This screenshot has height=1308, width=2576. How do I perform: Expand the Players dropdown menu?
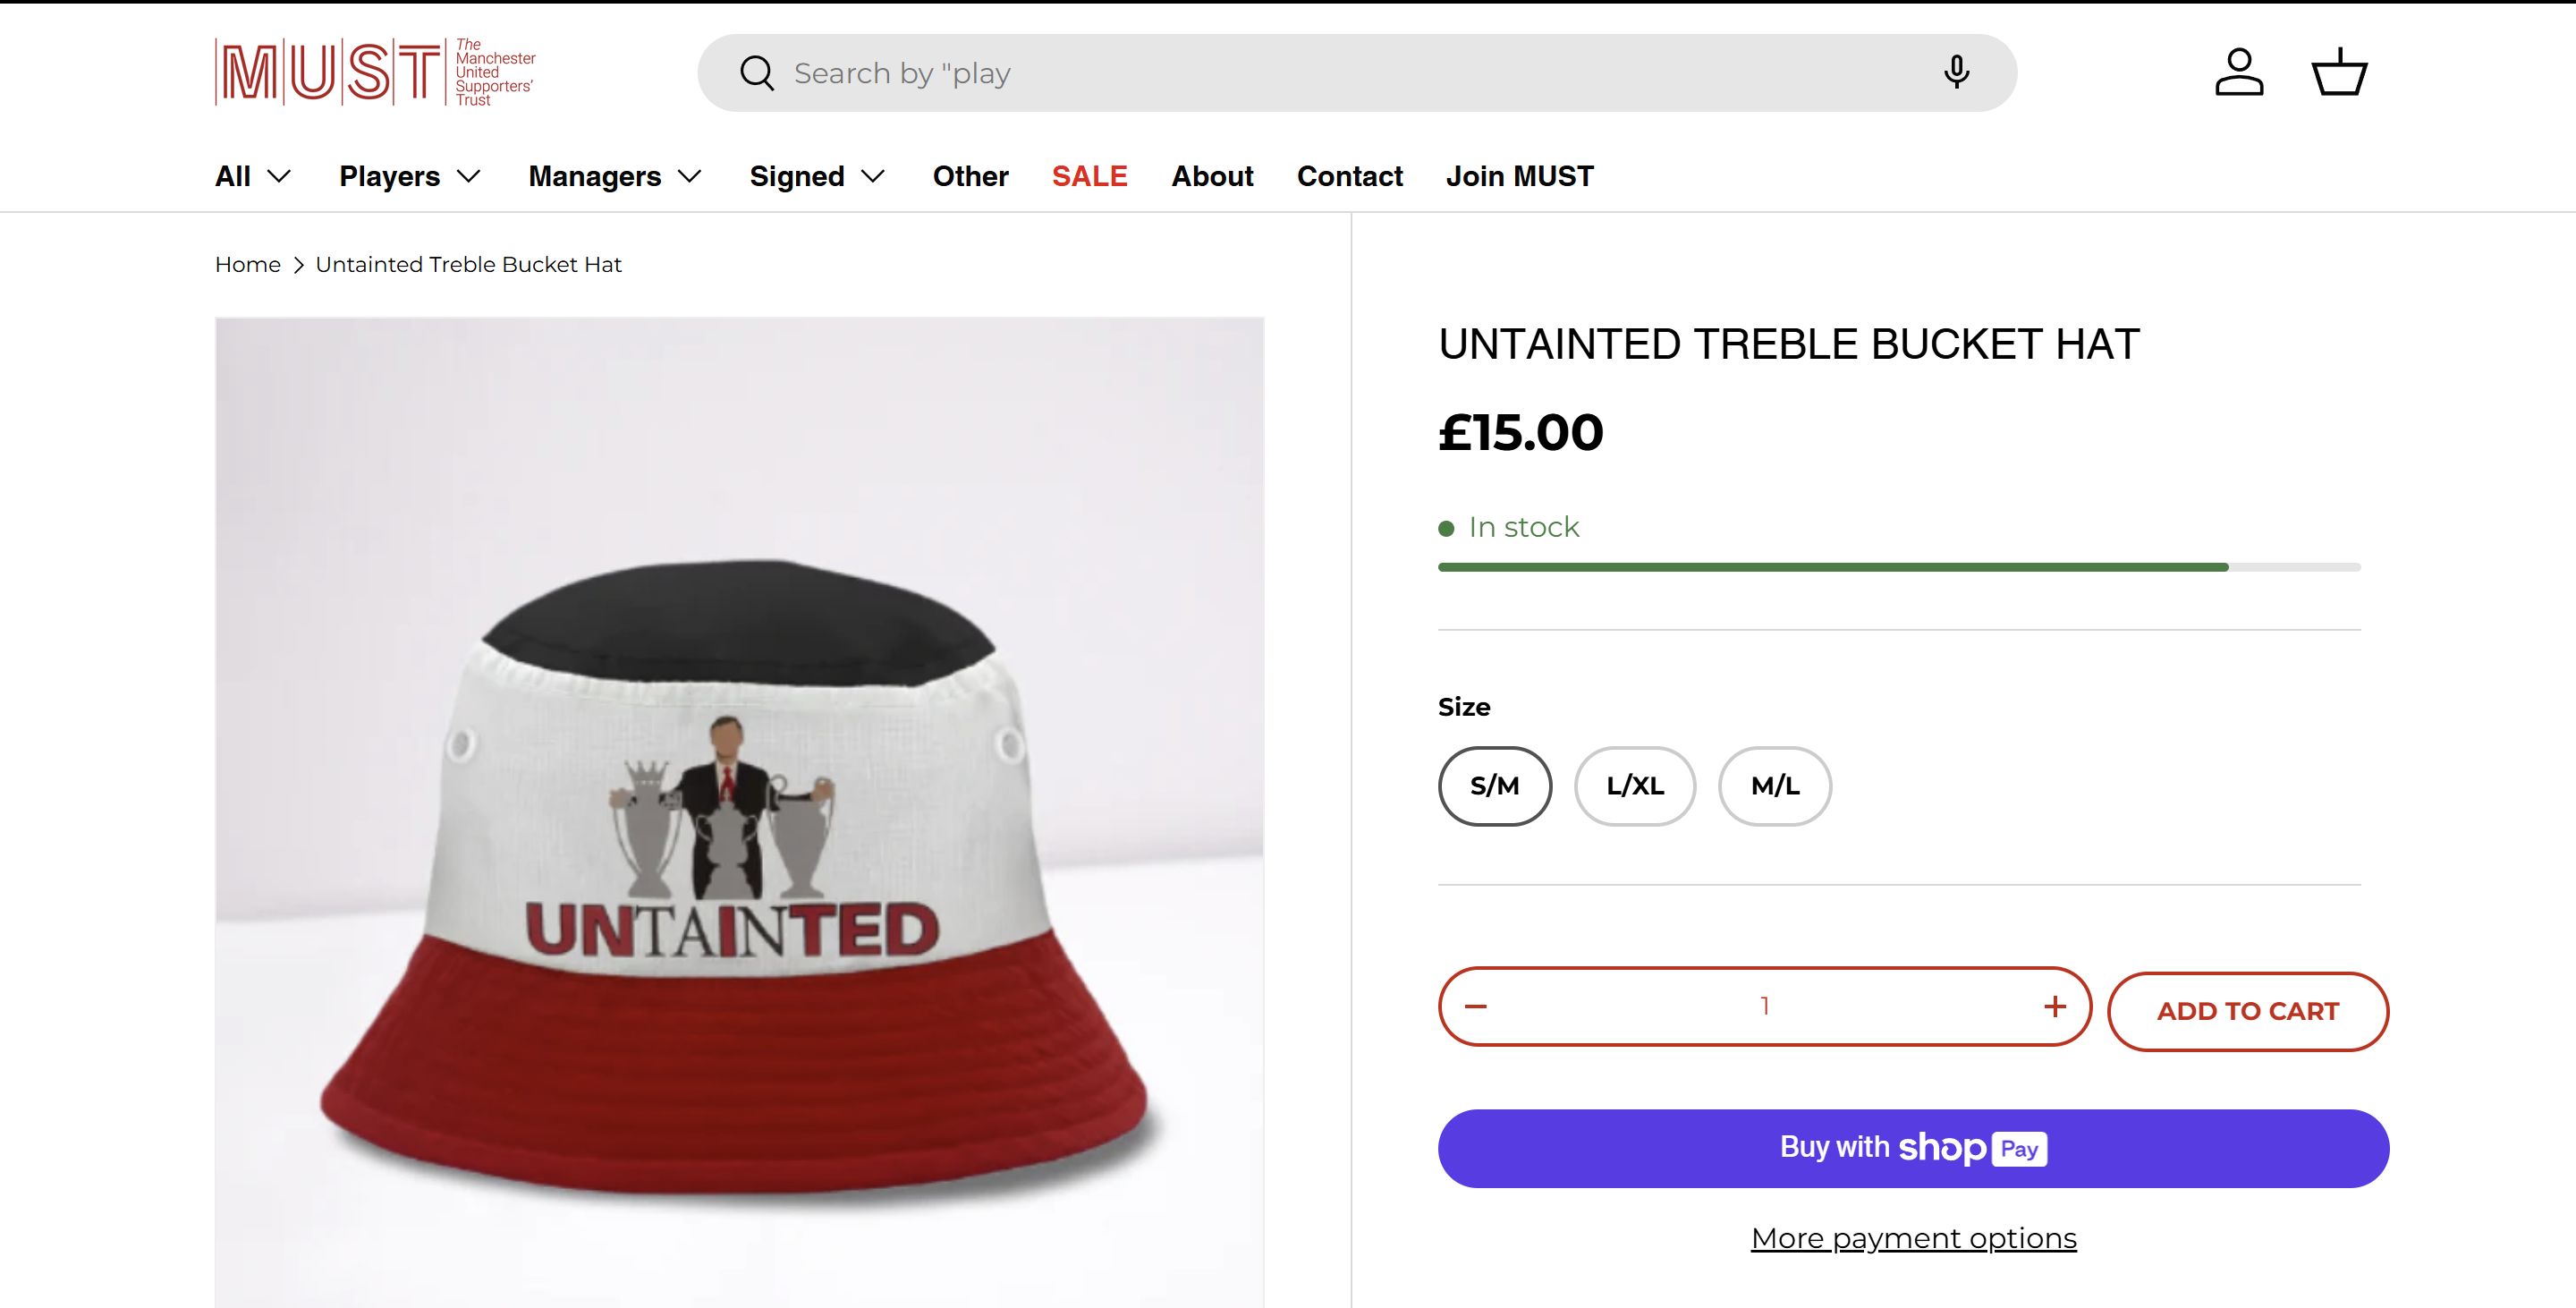click(x=410, y=176)
